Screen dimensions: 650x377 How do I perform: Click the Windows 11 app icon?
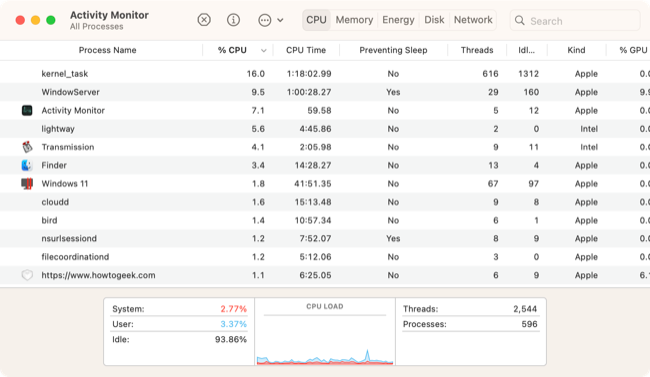coord(27,183)
